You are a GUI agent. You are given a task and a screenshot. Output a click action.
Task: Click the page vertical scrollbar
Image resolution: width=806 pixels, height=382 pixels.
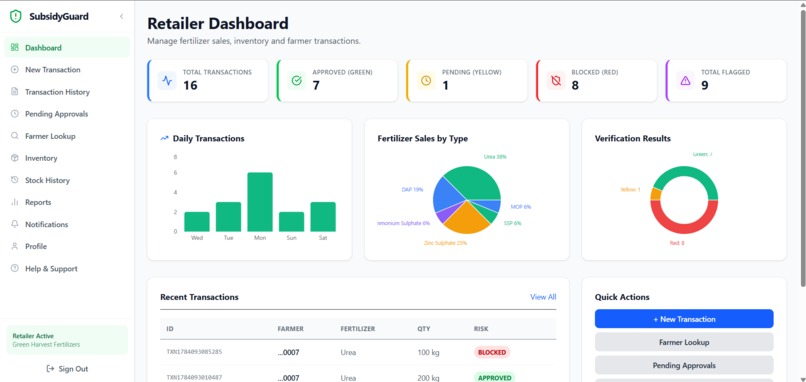point(802,149)
